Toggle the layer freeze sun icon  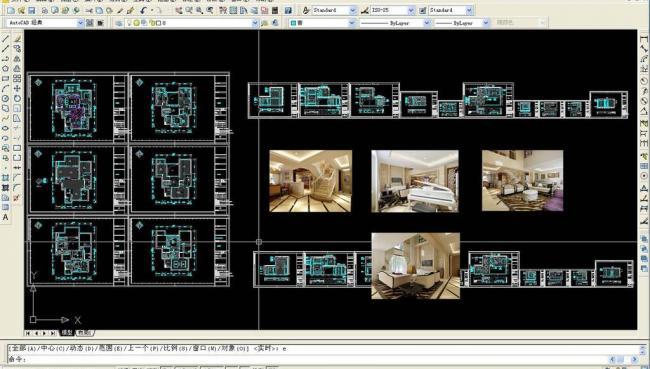[136, 23]
